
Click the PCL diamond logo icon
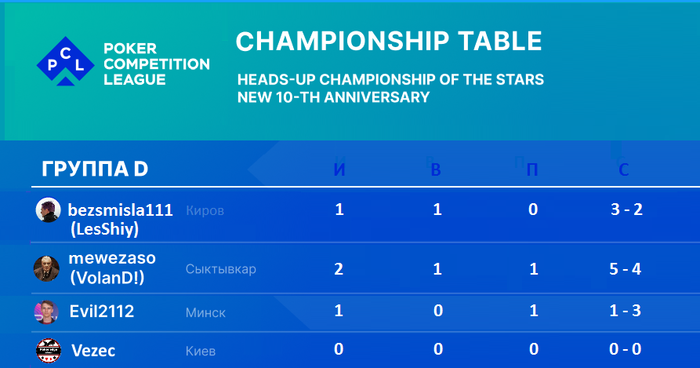click(x=65, y=61)
